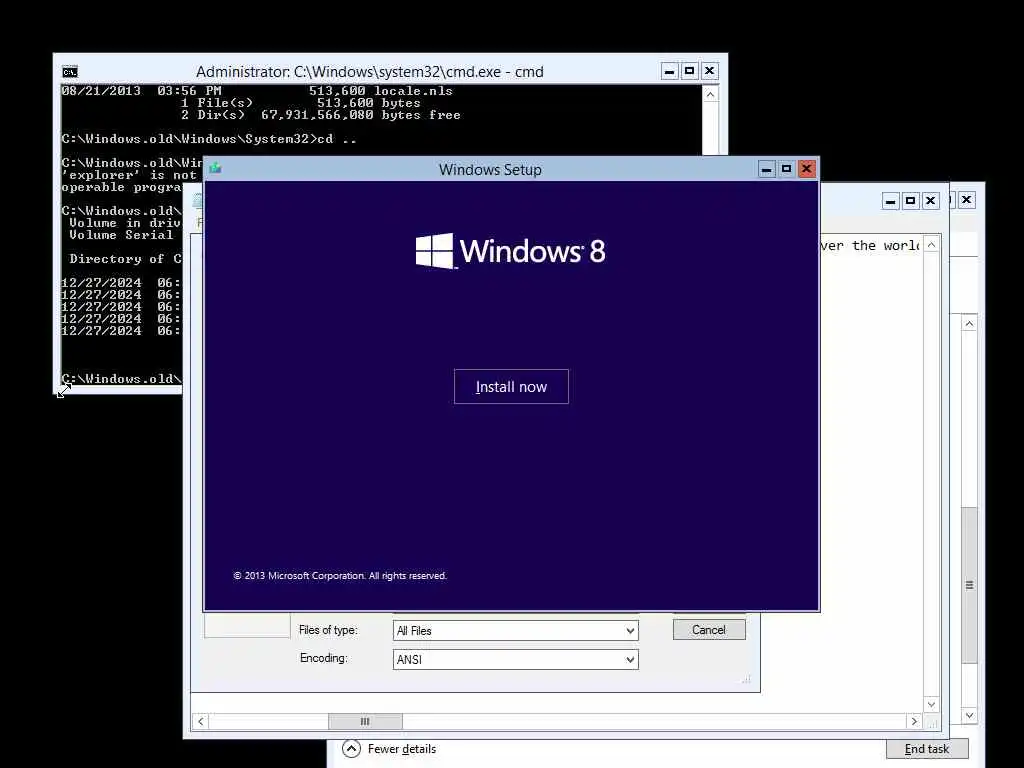Click the cmd.exe window title text
Screen dimensions: 1024x768
(370, 72)
